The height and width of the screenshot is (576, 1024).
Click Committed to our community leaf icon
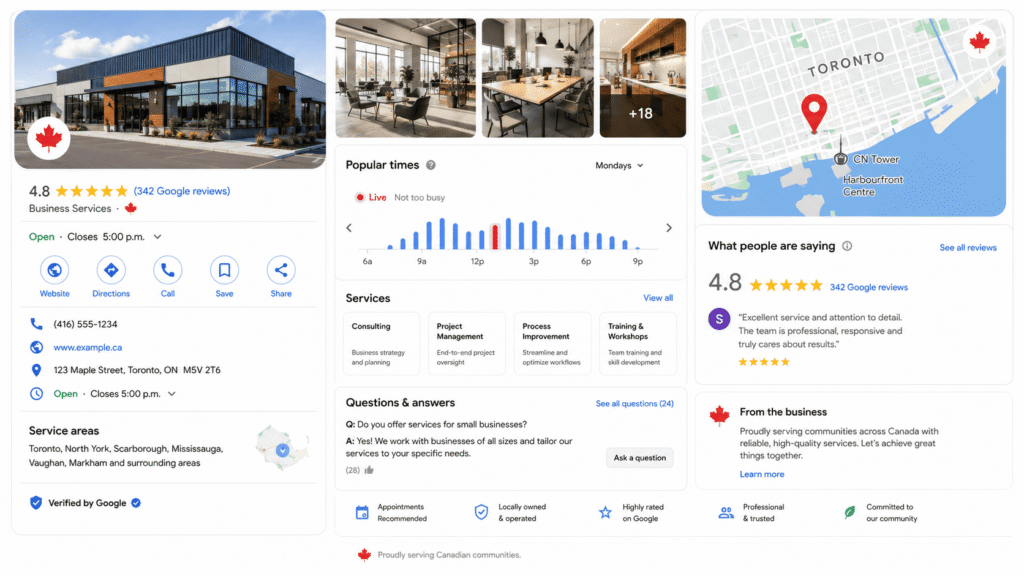pyautogui.click(x=850, y=513)
